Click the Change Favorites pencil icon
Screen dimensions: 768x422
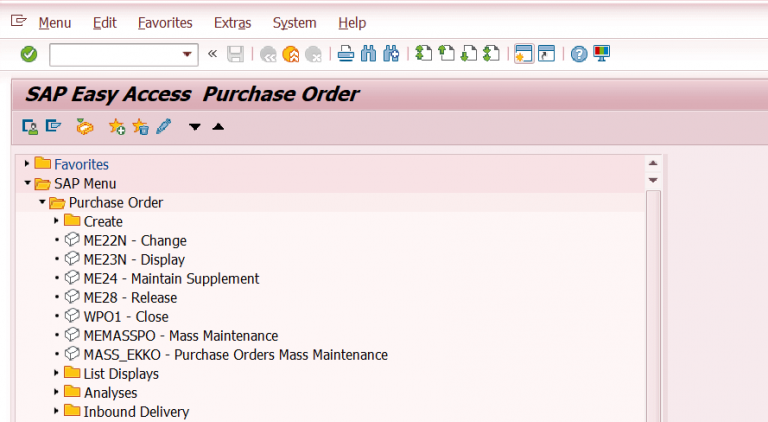pos(164,126)
